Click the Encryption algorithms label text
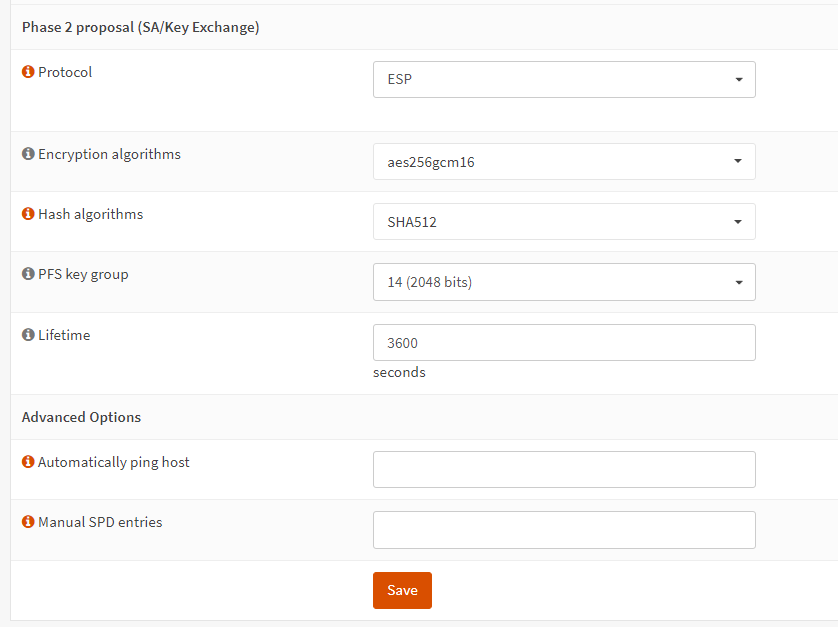Image resolution: width=838 pixels, height=627 pixels. coord(109,155)
